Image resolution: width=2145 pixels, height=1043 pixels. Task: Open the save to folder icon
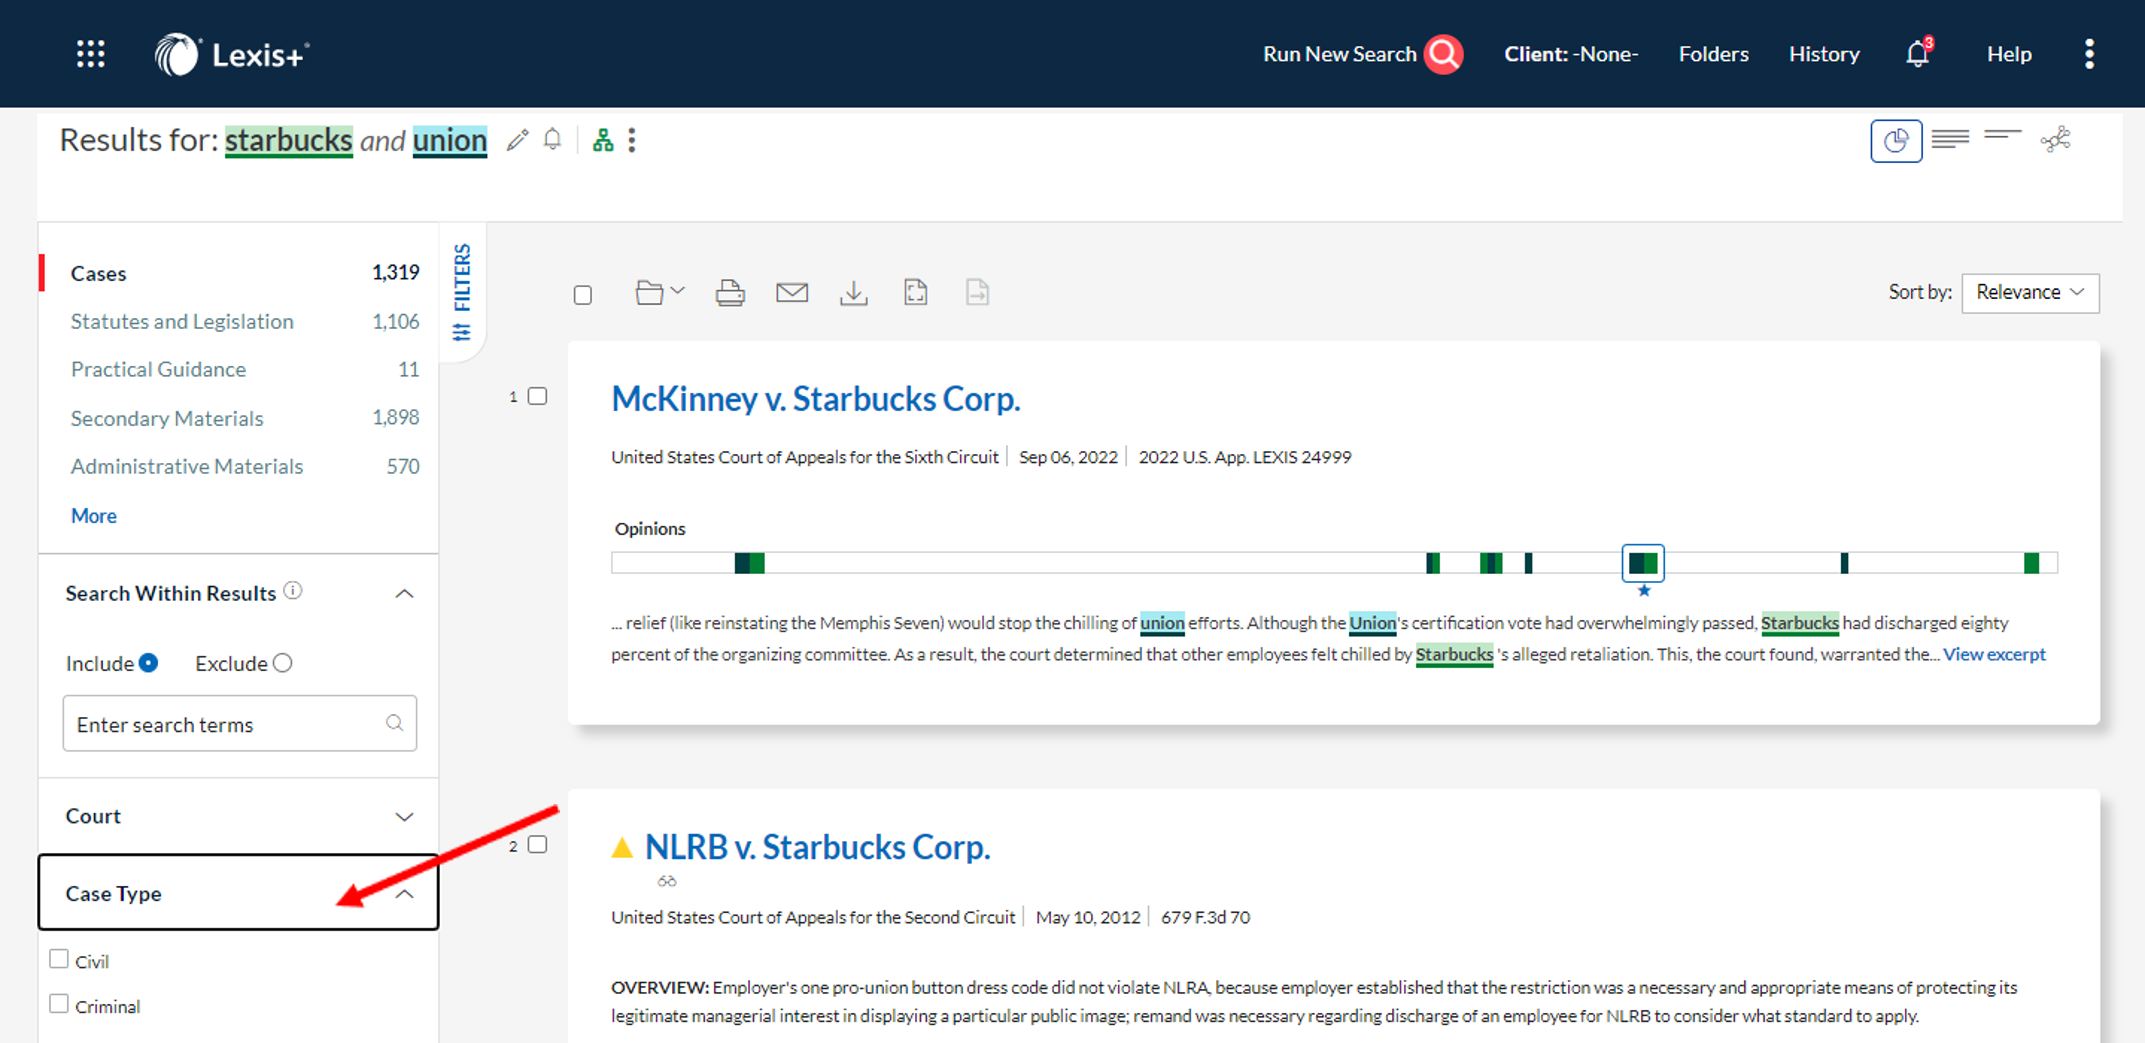tap(650, 292)
